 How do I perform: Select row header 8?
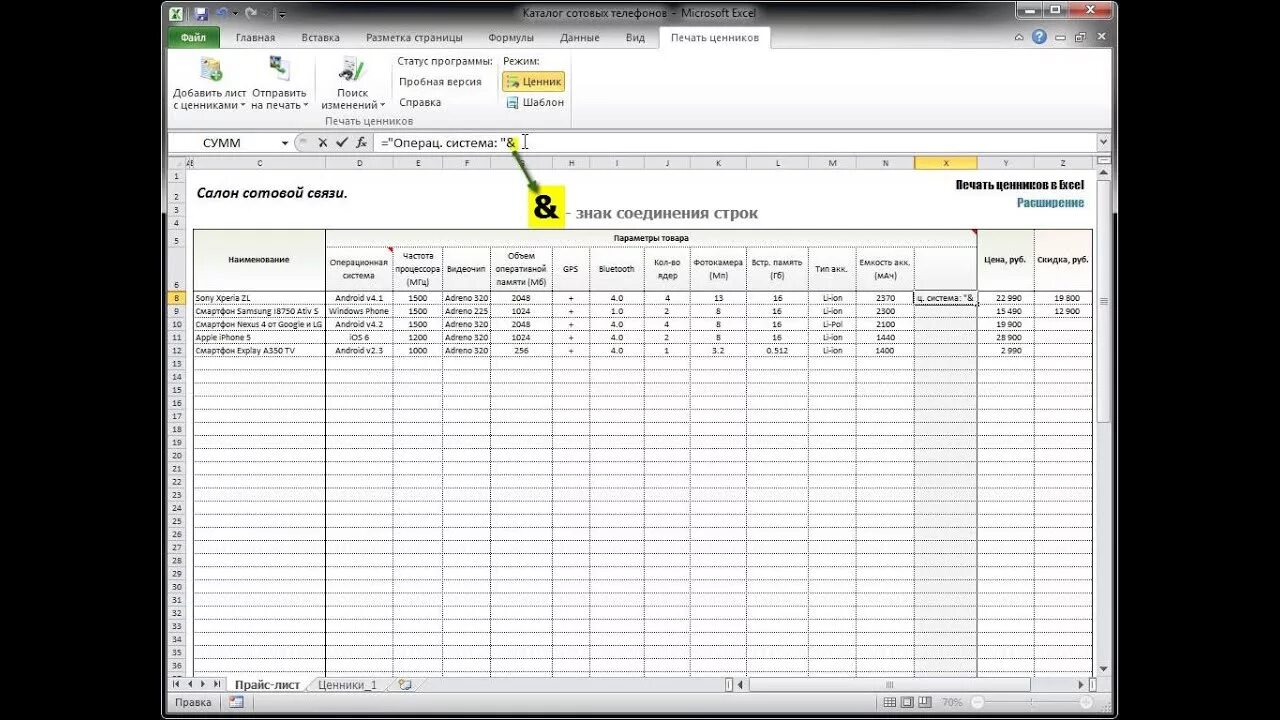[178, 298]
